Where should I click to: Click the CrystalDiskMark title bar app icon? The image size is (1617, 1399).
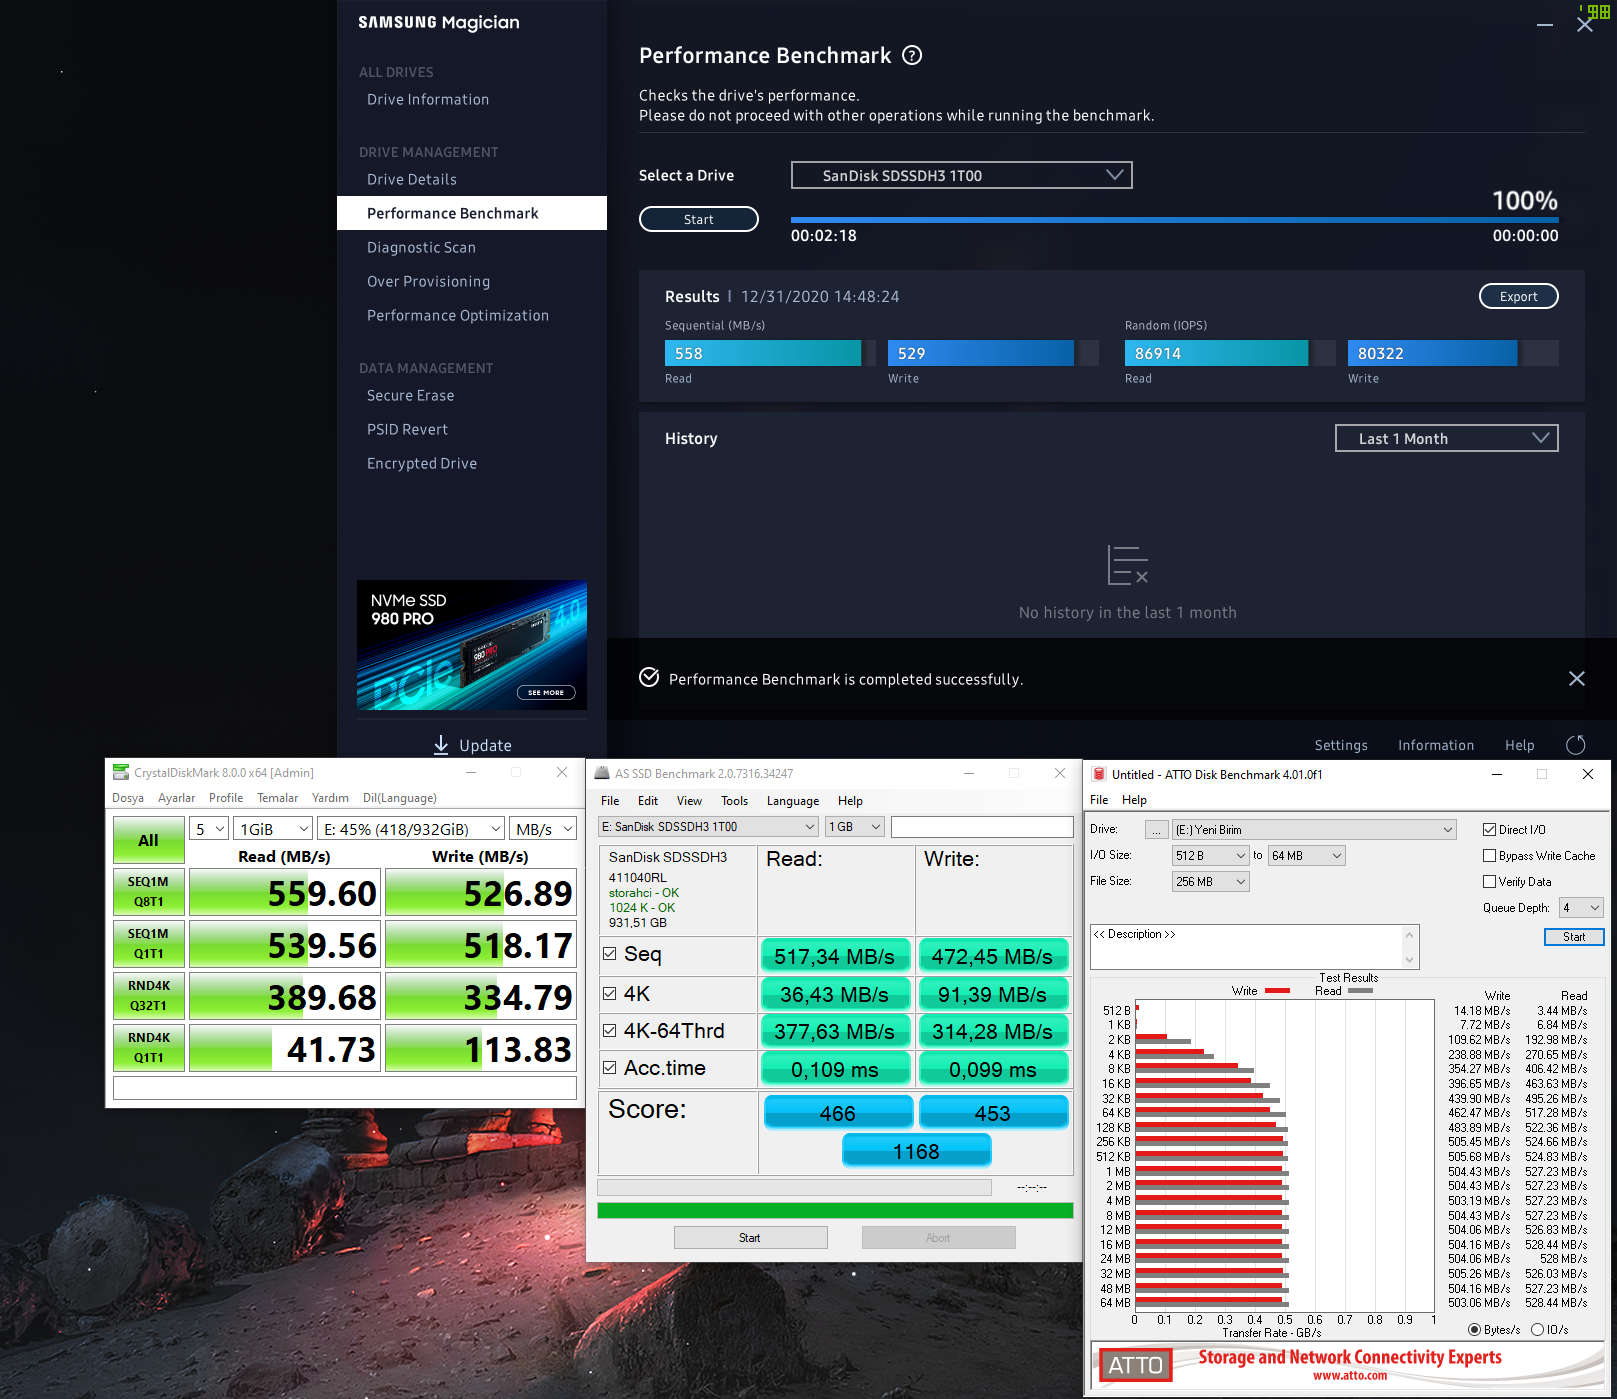click(121, 772)
